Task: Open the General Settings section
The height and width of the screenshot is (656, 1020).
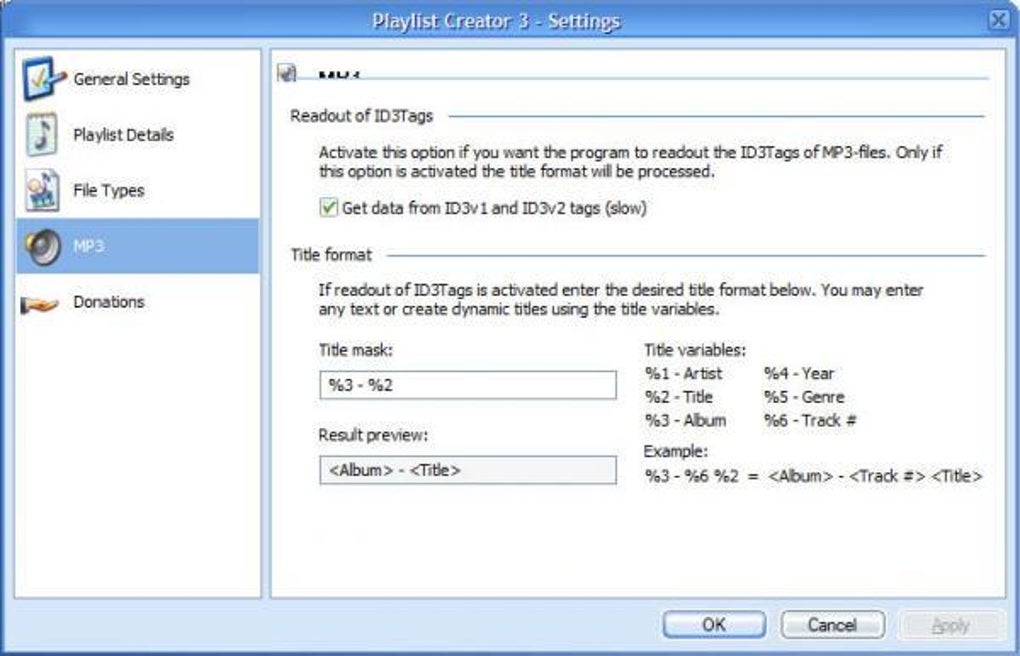Action: pos(137,79)
